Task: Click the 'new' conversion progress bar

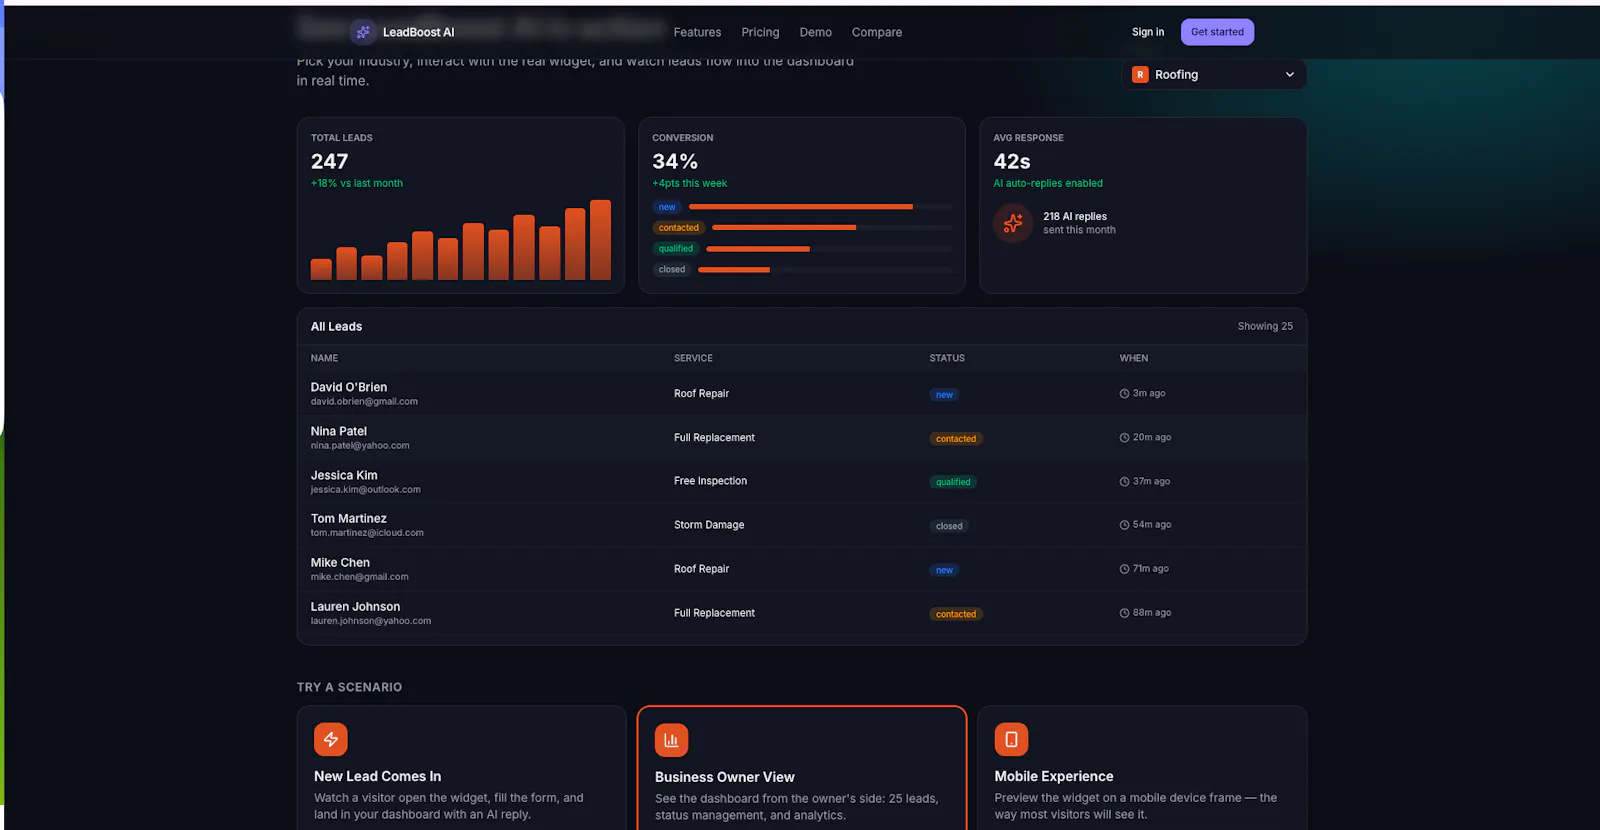Action: pyautogui.click(x=820, y=207)
